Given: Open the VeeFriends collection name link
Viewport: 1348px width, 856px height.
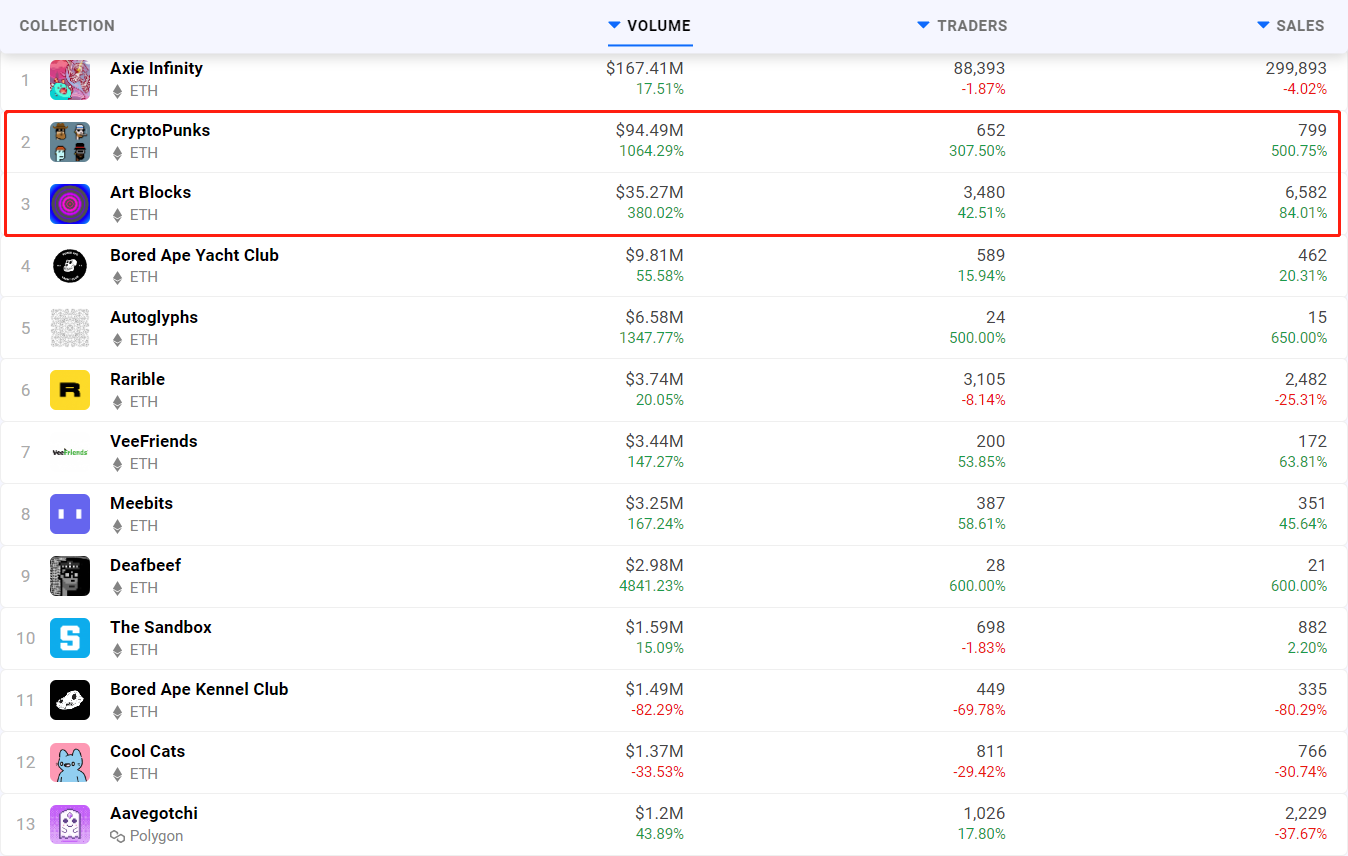Looking at the screenshot, I should click(x=154, y=441).
